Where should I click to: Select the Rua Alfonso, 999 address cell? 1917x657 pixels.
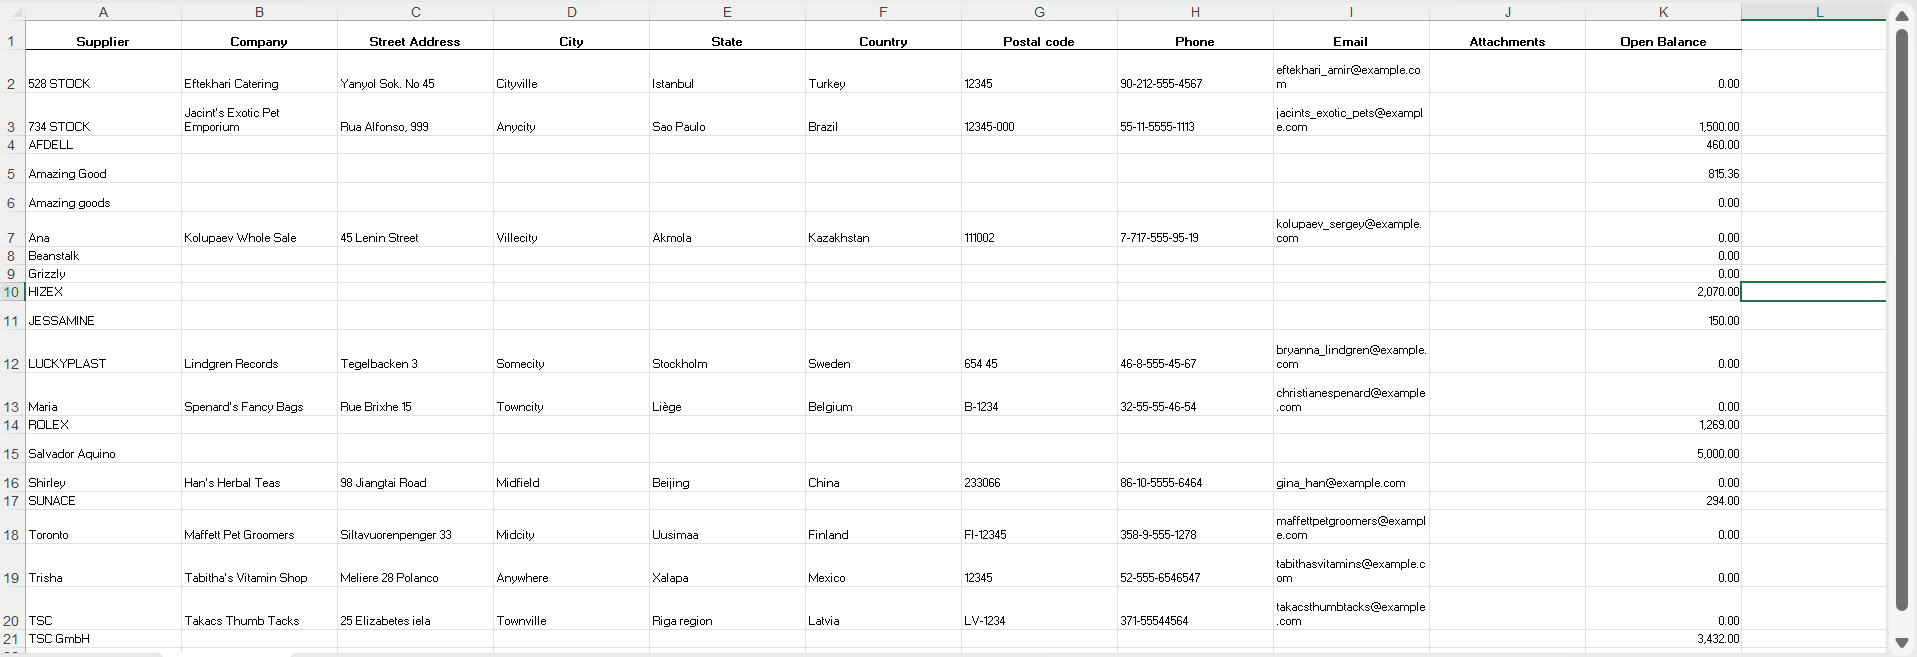[415, 127]
